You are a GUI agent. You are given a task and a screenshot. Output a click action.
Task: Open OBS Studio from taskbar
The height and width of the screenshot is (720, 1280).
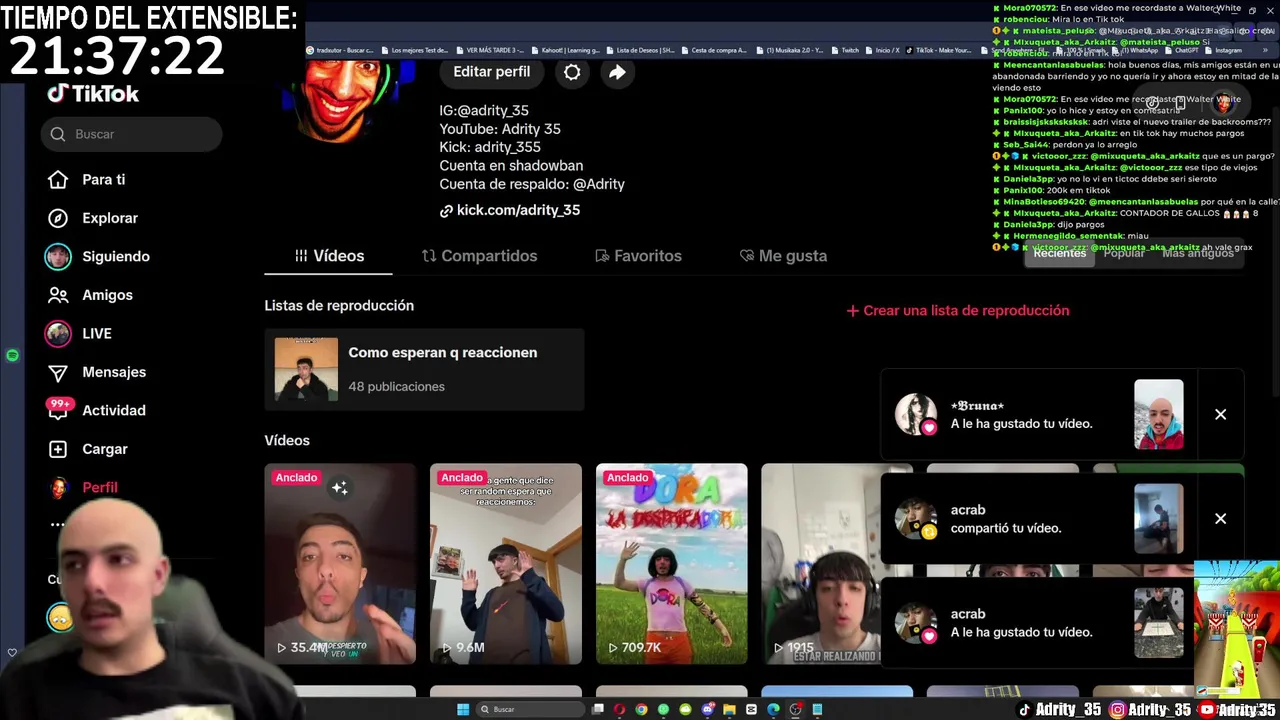pyautogui.click(x=795, y=709)
